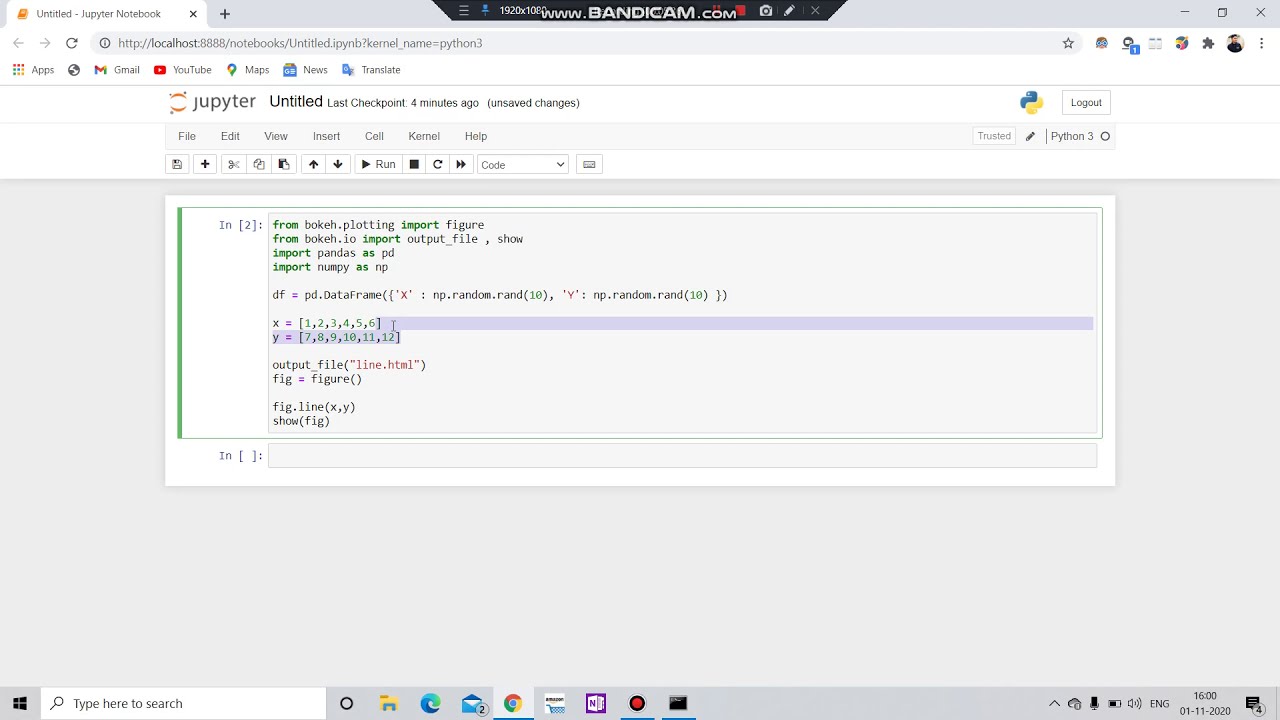The height and width of the screenshot is (720, 1280).
Task: Open a new browser tab
Action: (x=225, y=14)
